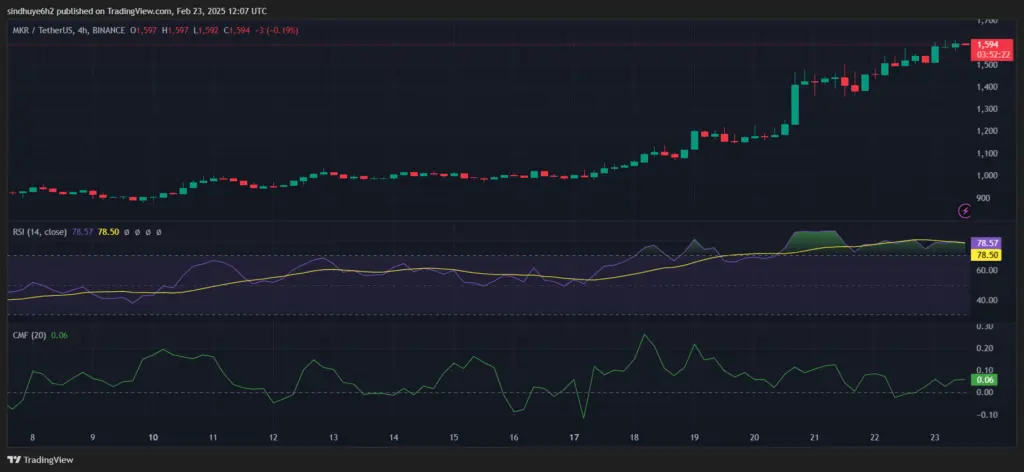1024x472 pixels.
Task: Click the 1,400 price axis label
Action: click(987, 87)
